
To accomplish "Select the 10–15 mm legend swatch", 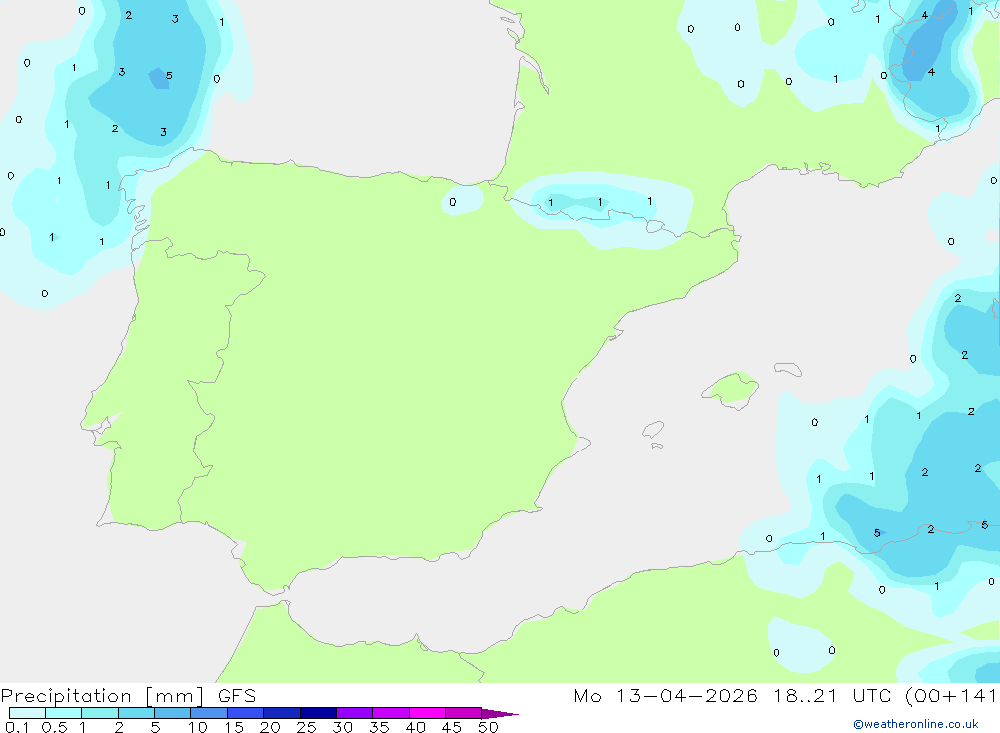I will tap(209, 713).
